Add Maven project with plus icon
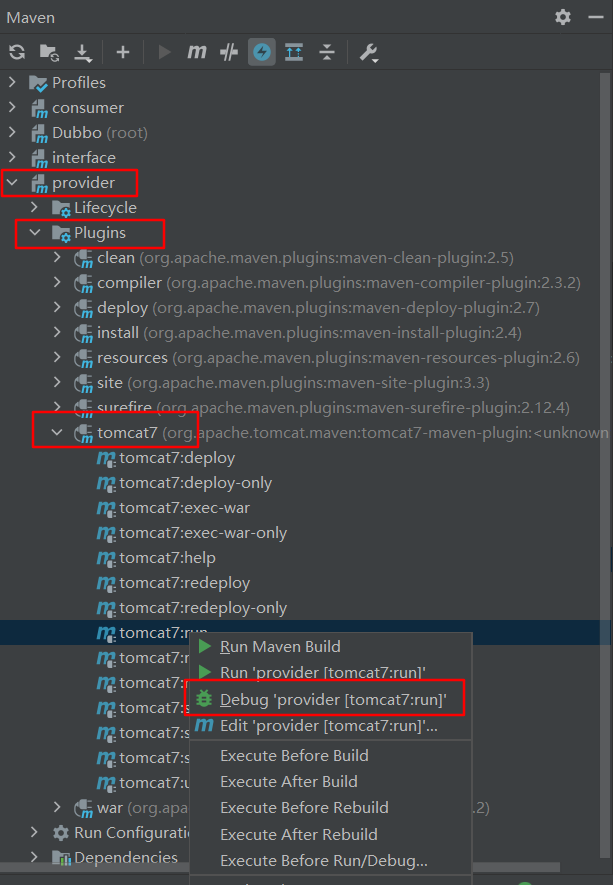Screen dimensions: 613x885 pos(122,52)
